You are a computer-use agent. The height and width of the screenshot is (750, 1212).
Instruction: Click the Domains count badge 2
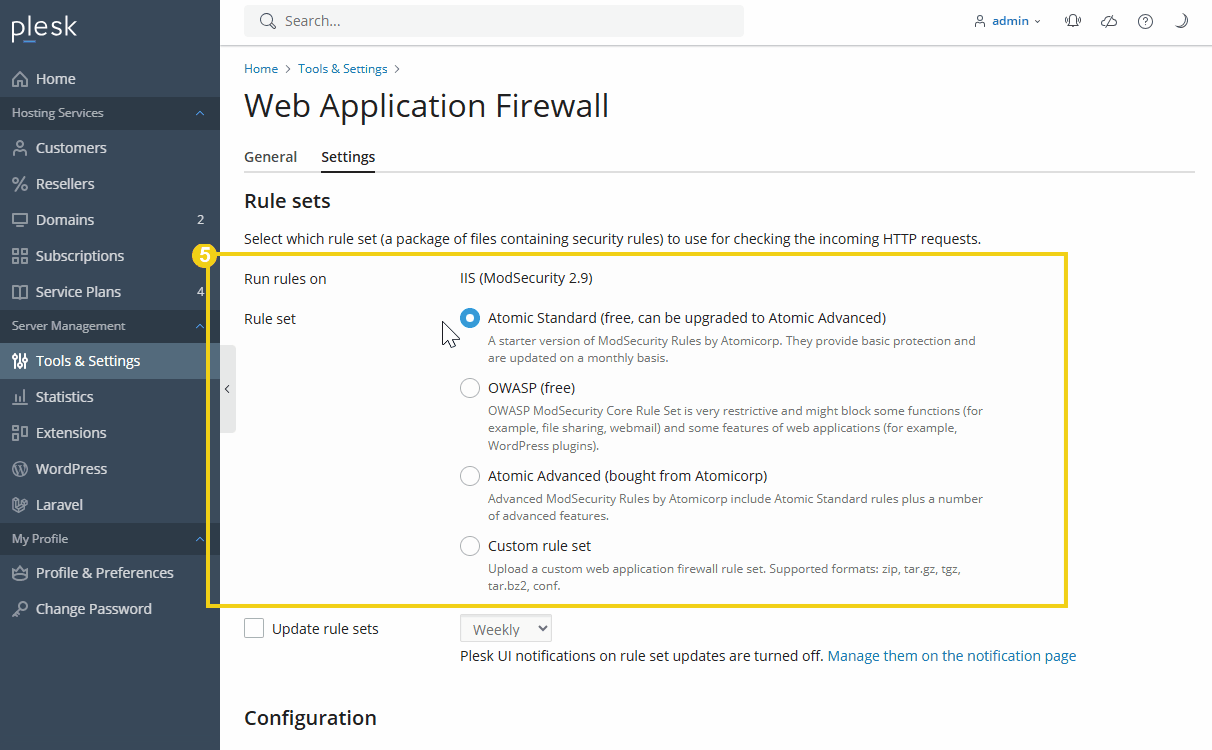pos(200,220)
